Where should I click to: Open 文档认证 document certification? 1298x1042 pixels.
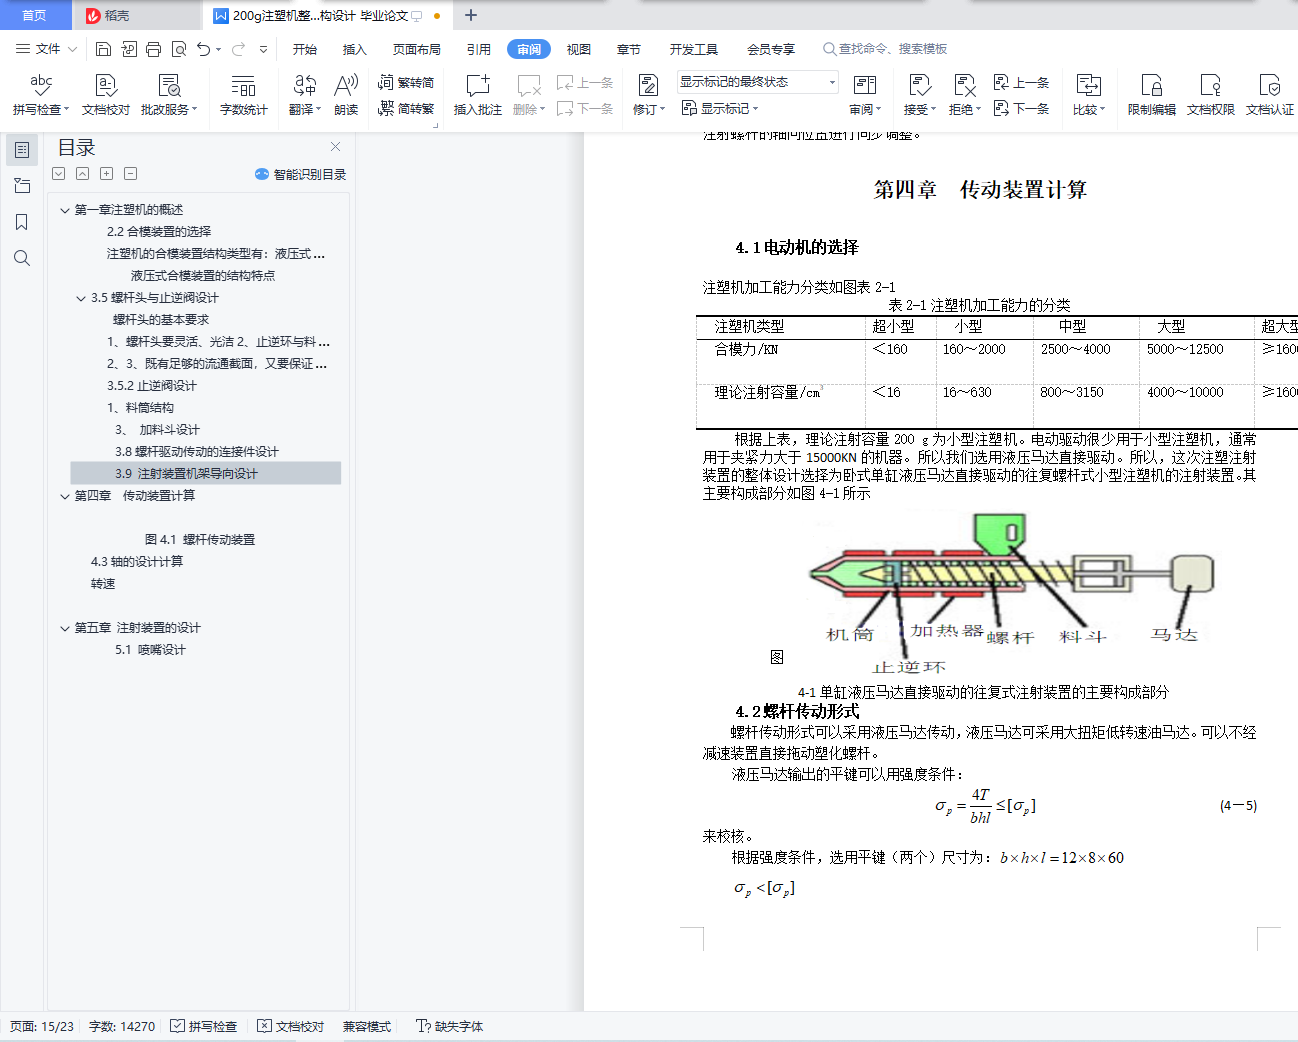tap(1270, 95)
